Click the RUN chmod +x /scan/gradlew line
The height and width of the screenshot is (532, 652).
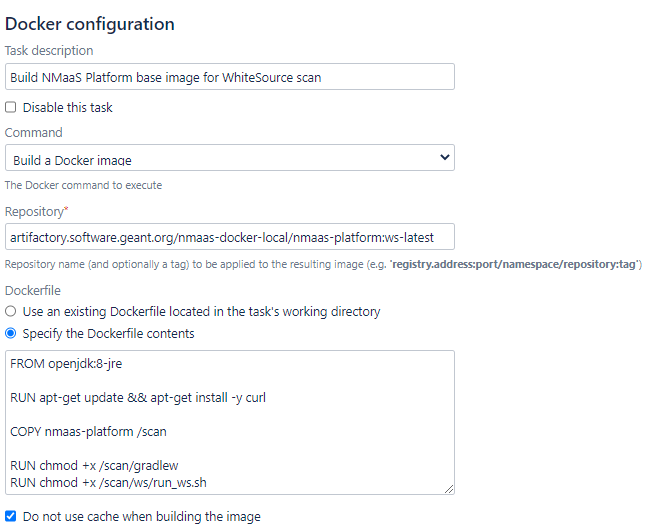[x=94, y=465]
